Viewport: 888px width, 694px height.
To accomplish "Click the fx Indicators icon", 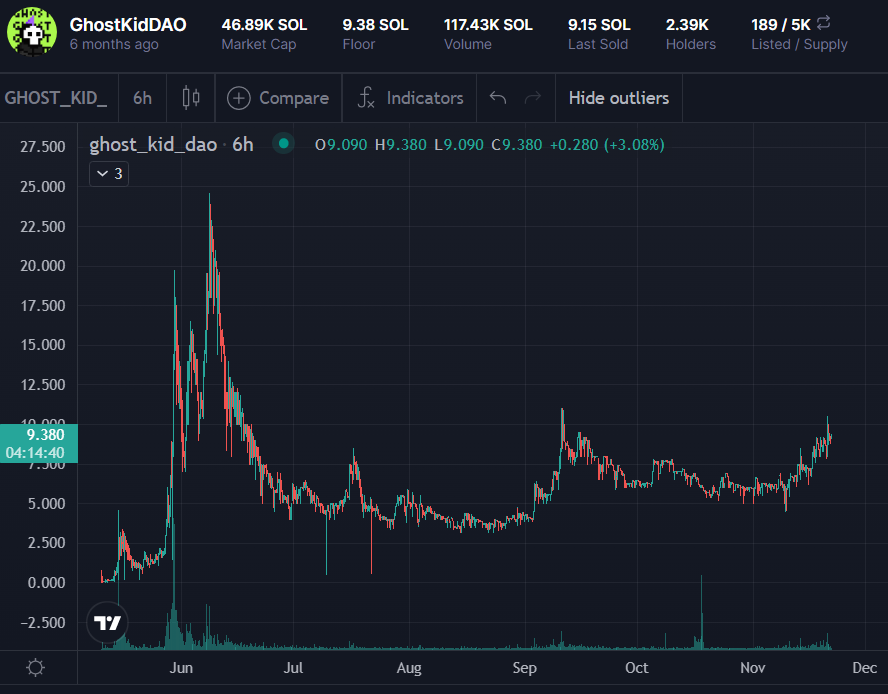I will click(366, 98).
